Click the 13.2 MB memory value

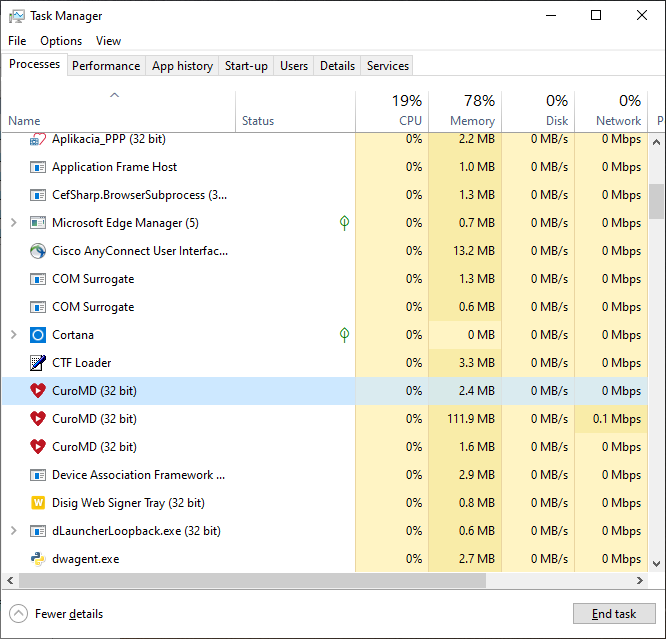coord(474,251)
